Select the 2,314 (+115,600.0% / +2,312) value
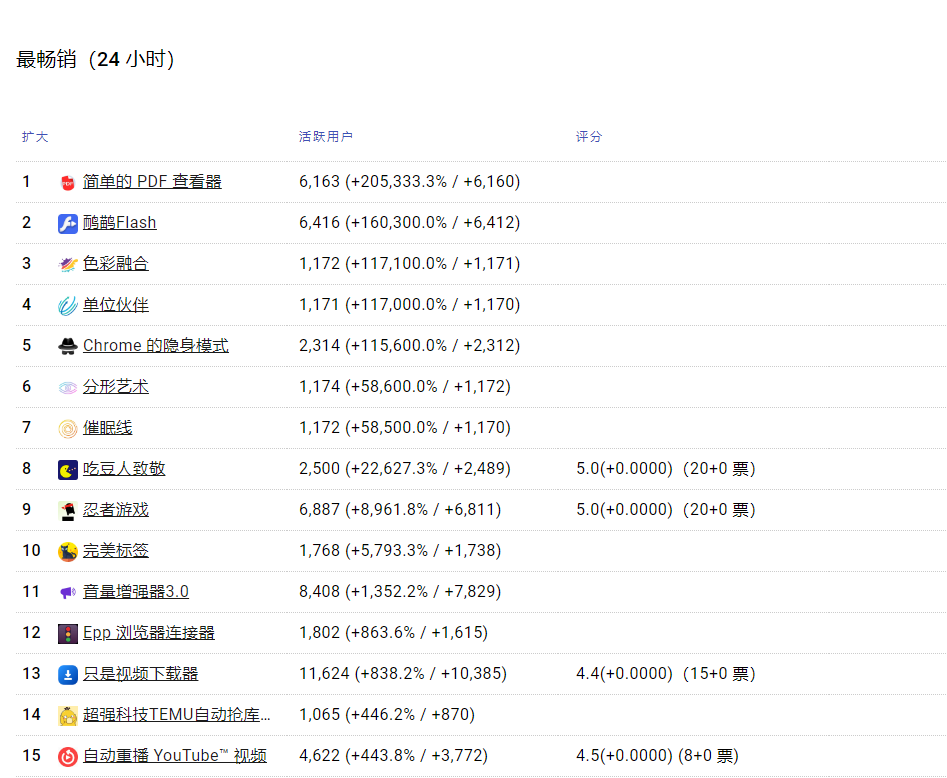Viewport: 947px width, 778px height. [x=409, y=346]
